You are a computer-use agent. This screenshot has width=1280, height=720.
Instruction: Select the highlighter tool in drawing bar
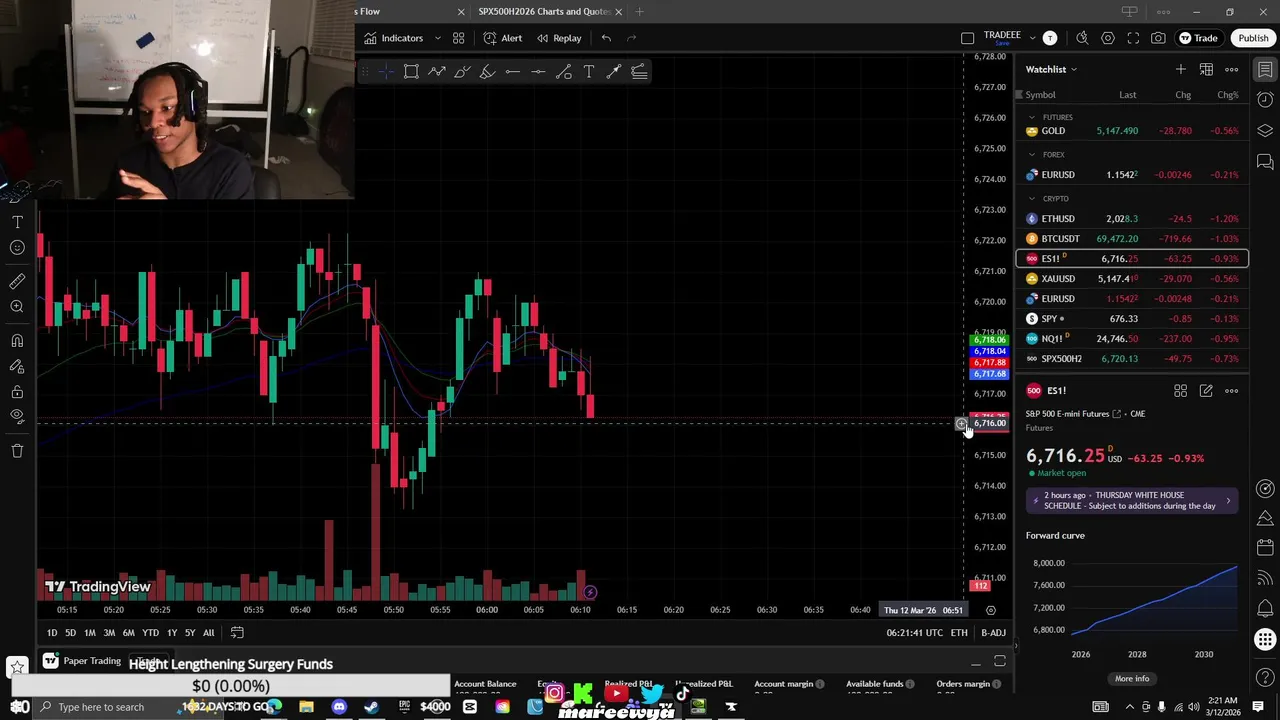click(x=487, y=71)
